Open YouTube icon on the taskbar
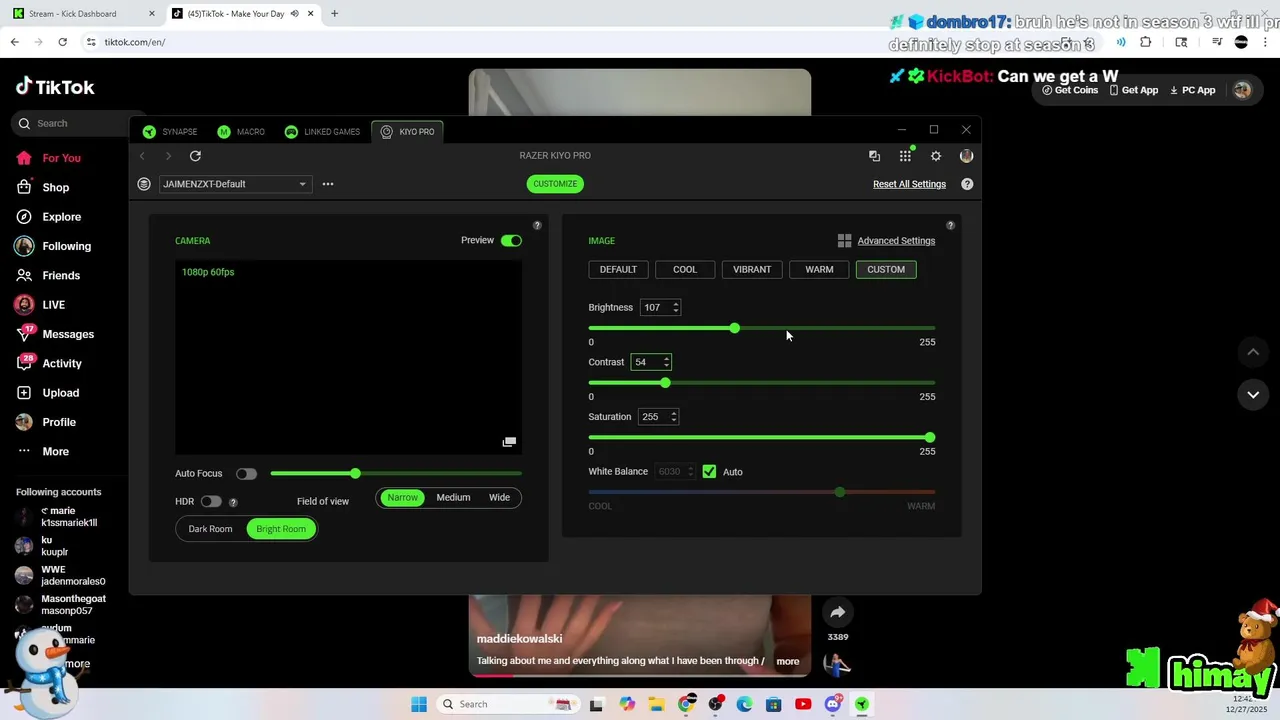1280x720 pixels. click(x=803, y=704)
